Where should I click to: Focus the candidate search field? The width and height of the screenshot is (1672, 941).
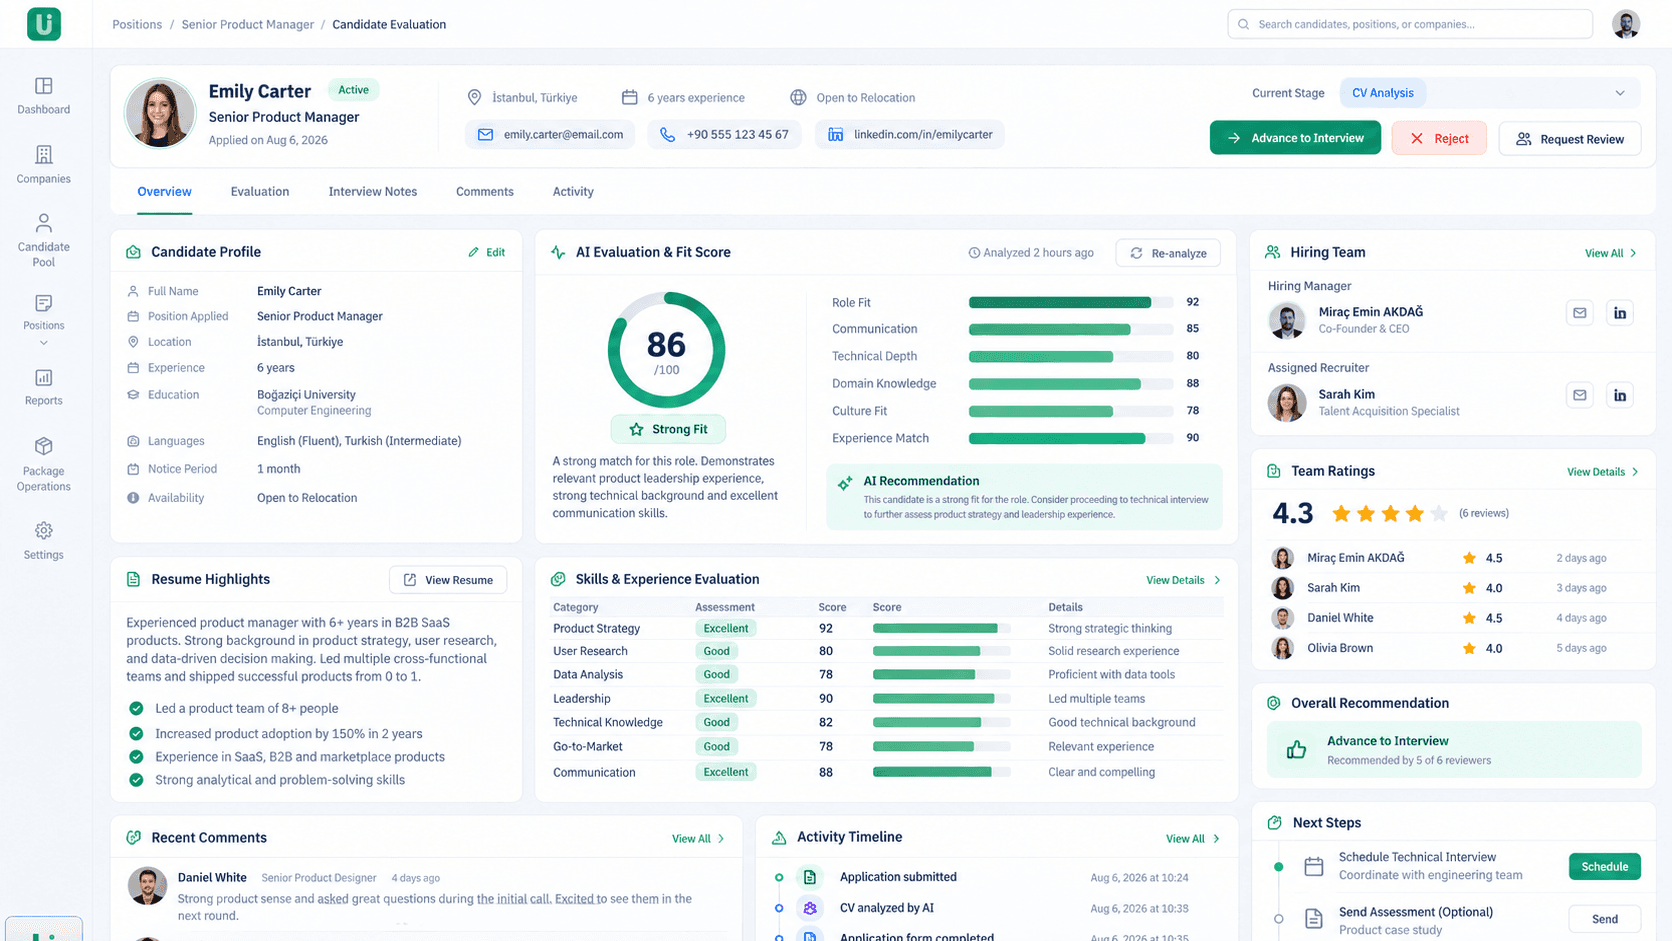[1410, 24]
